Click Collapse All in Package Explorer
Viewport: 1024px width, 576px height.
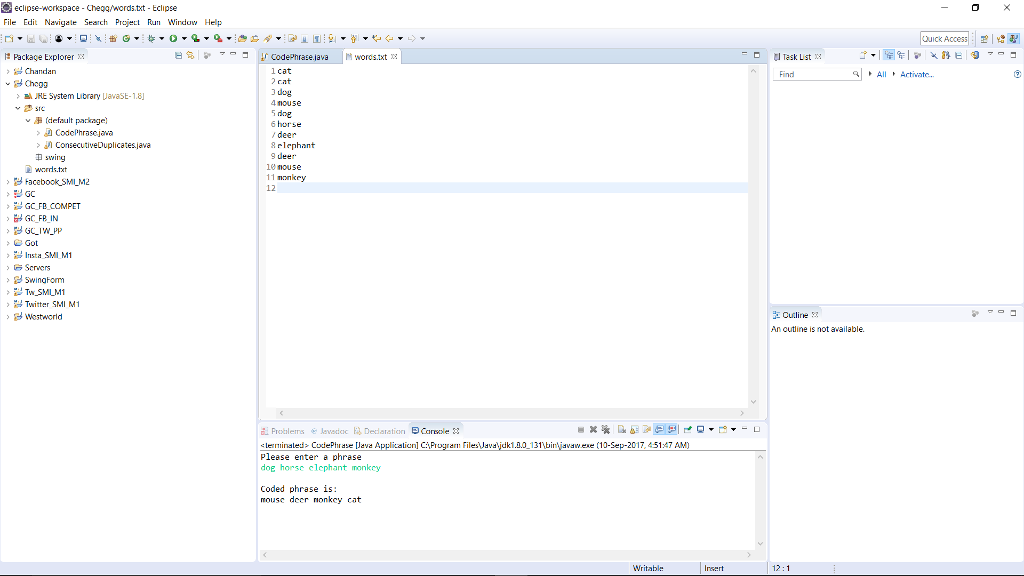pos(178,56)
